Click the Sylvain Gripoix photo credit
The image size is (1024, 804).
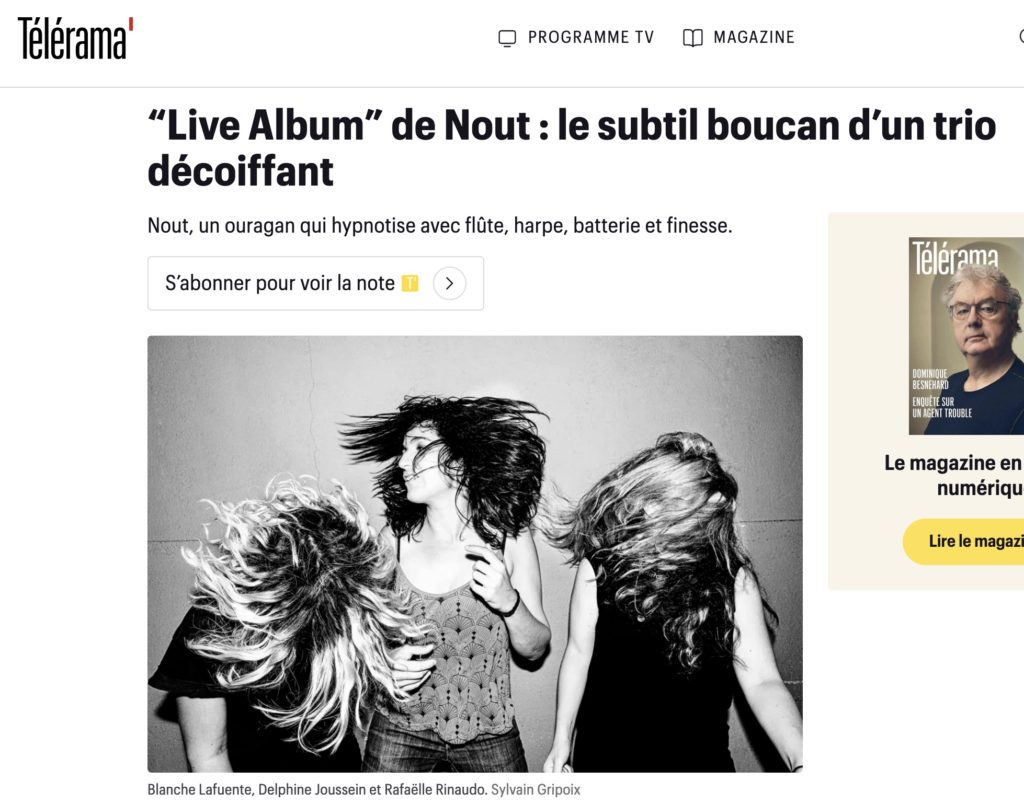coord(536,790)
